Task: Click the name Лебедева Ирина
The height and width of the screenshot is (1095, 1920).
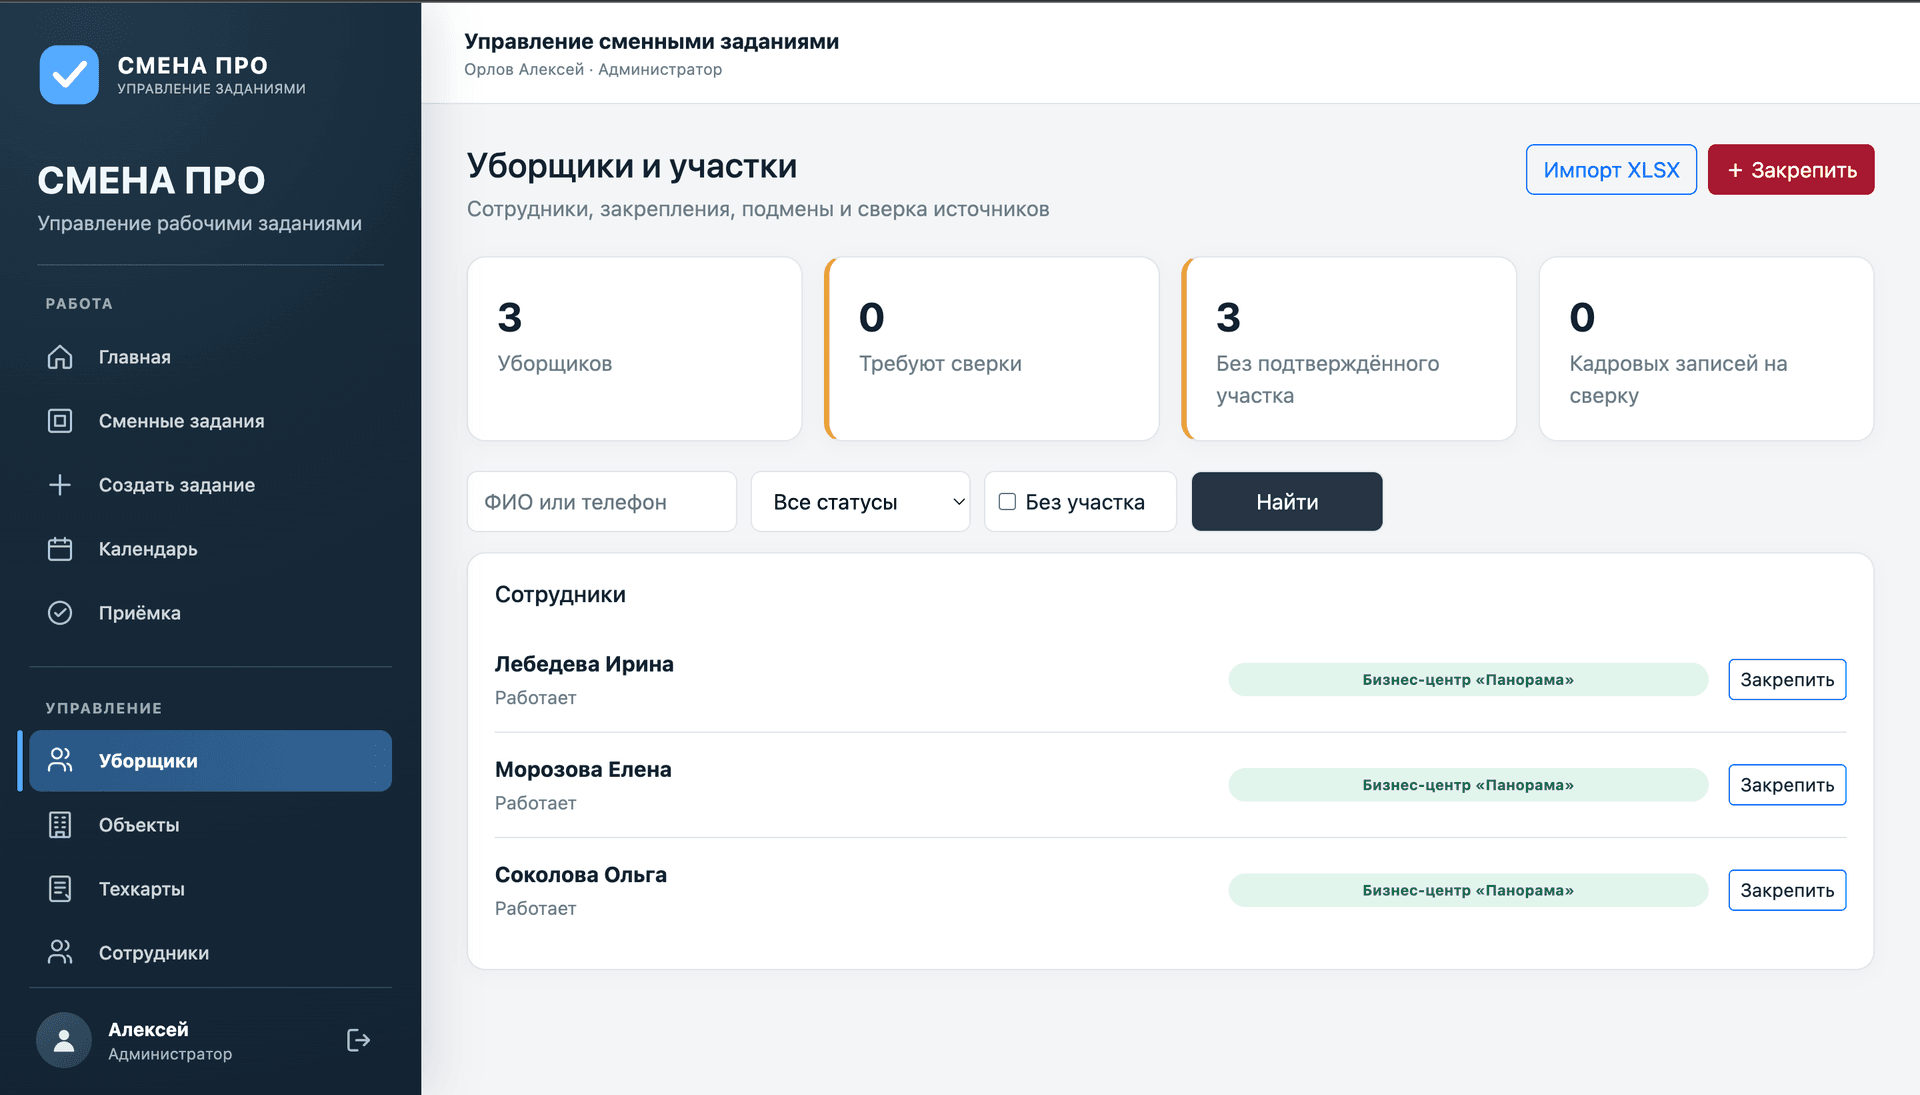Action: pos(584,664)
